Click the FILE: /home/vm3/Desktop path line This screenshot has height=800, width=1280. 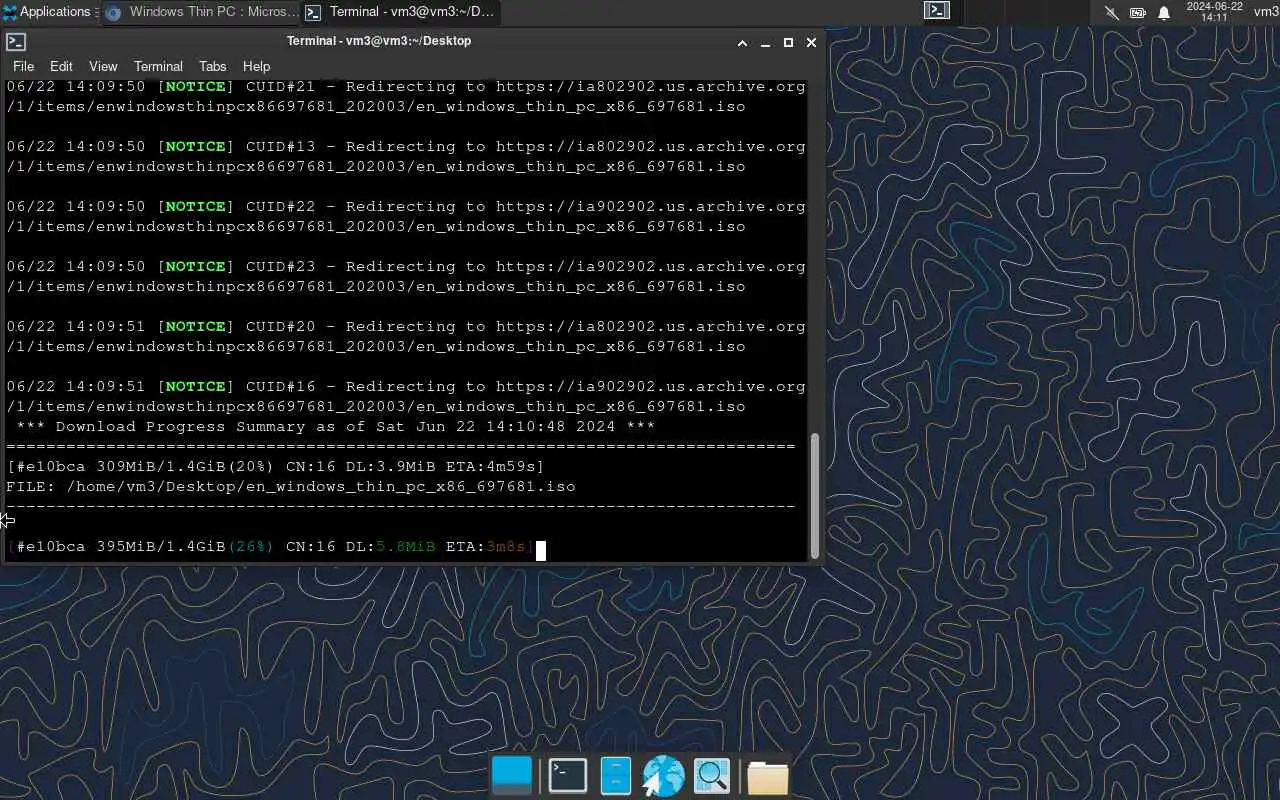(x=291, y=487)
